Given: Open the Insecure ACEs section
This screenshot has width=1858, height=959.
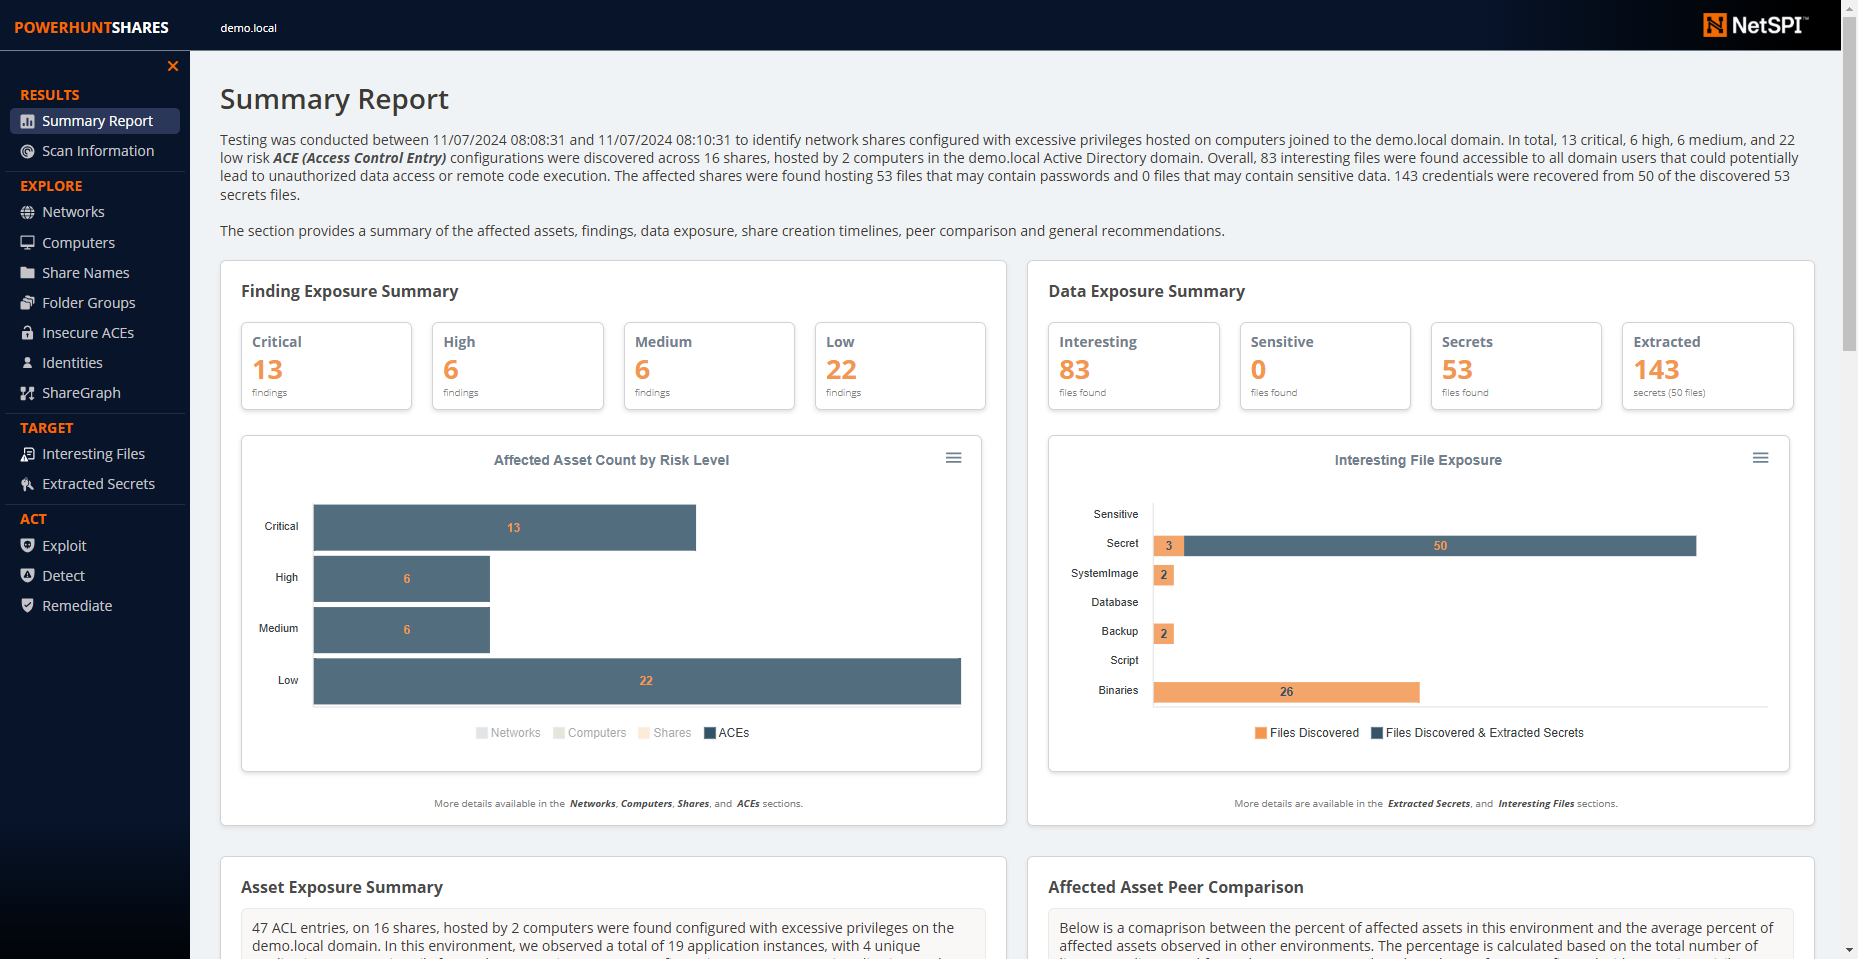Looking at the screenshot, I should 88,332.
